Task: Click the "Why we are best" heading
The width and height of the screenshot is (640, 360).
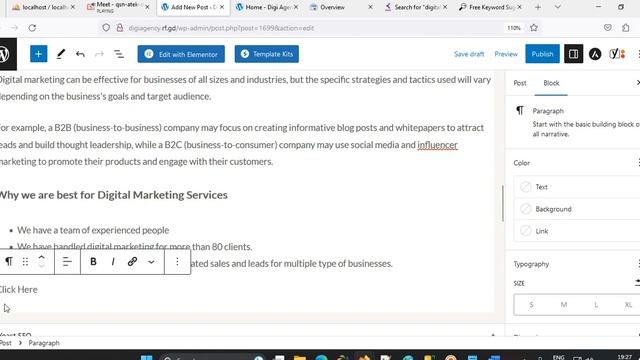Action: [x=113, y=195]
